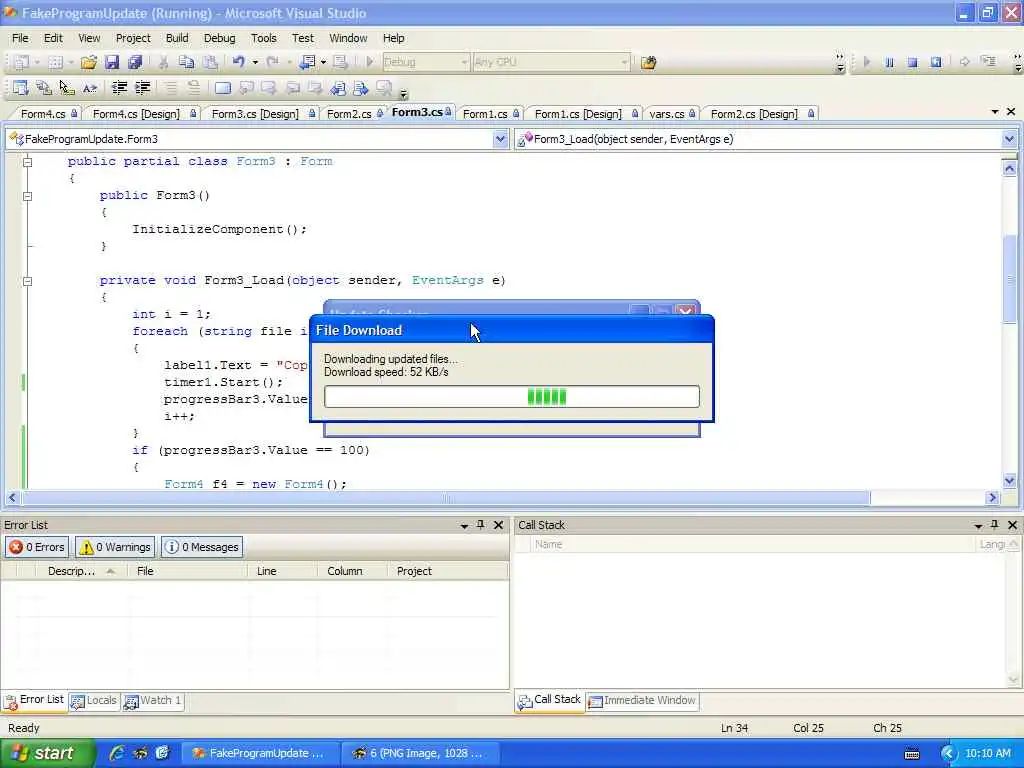This screenshot has height=768, width=1024.
Task: Click the code editor vertical scroll thumb
Action: point(1010,280)
